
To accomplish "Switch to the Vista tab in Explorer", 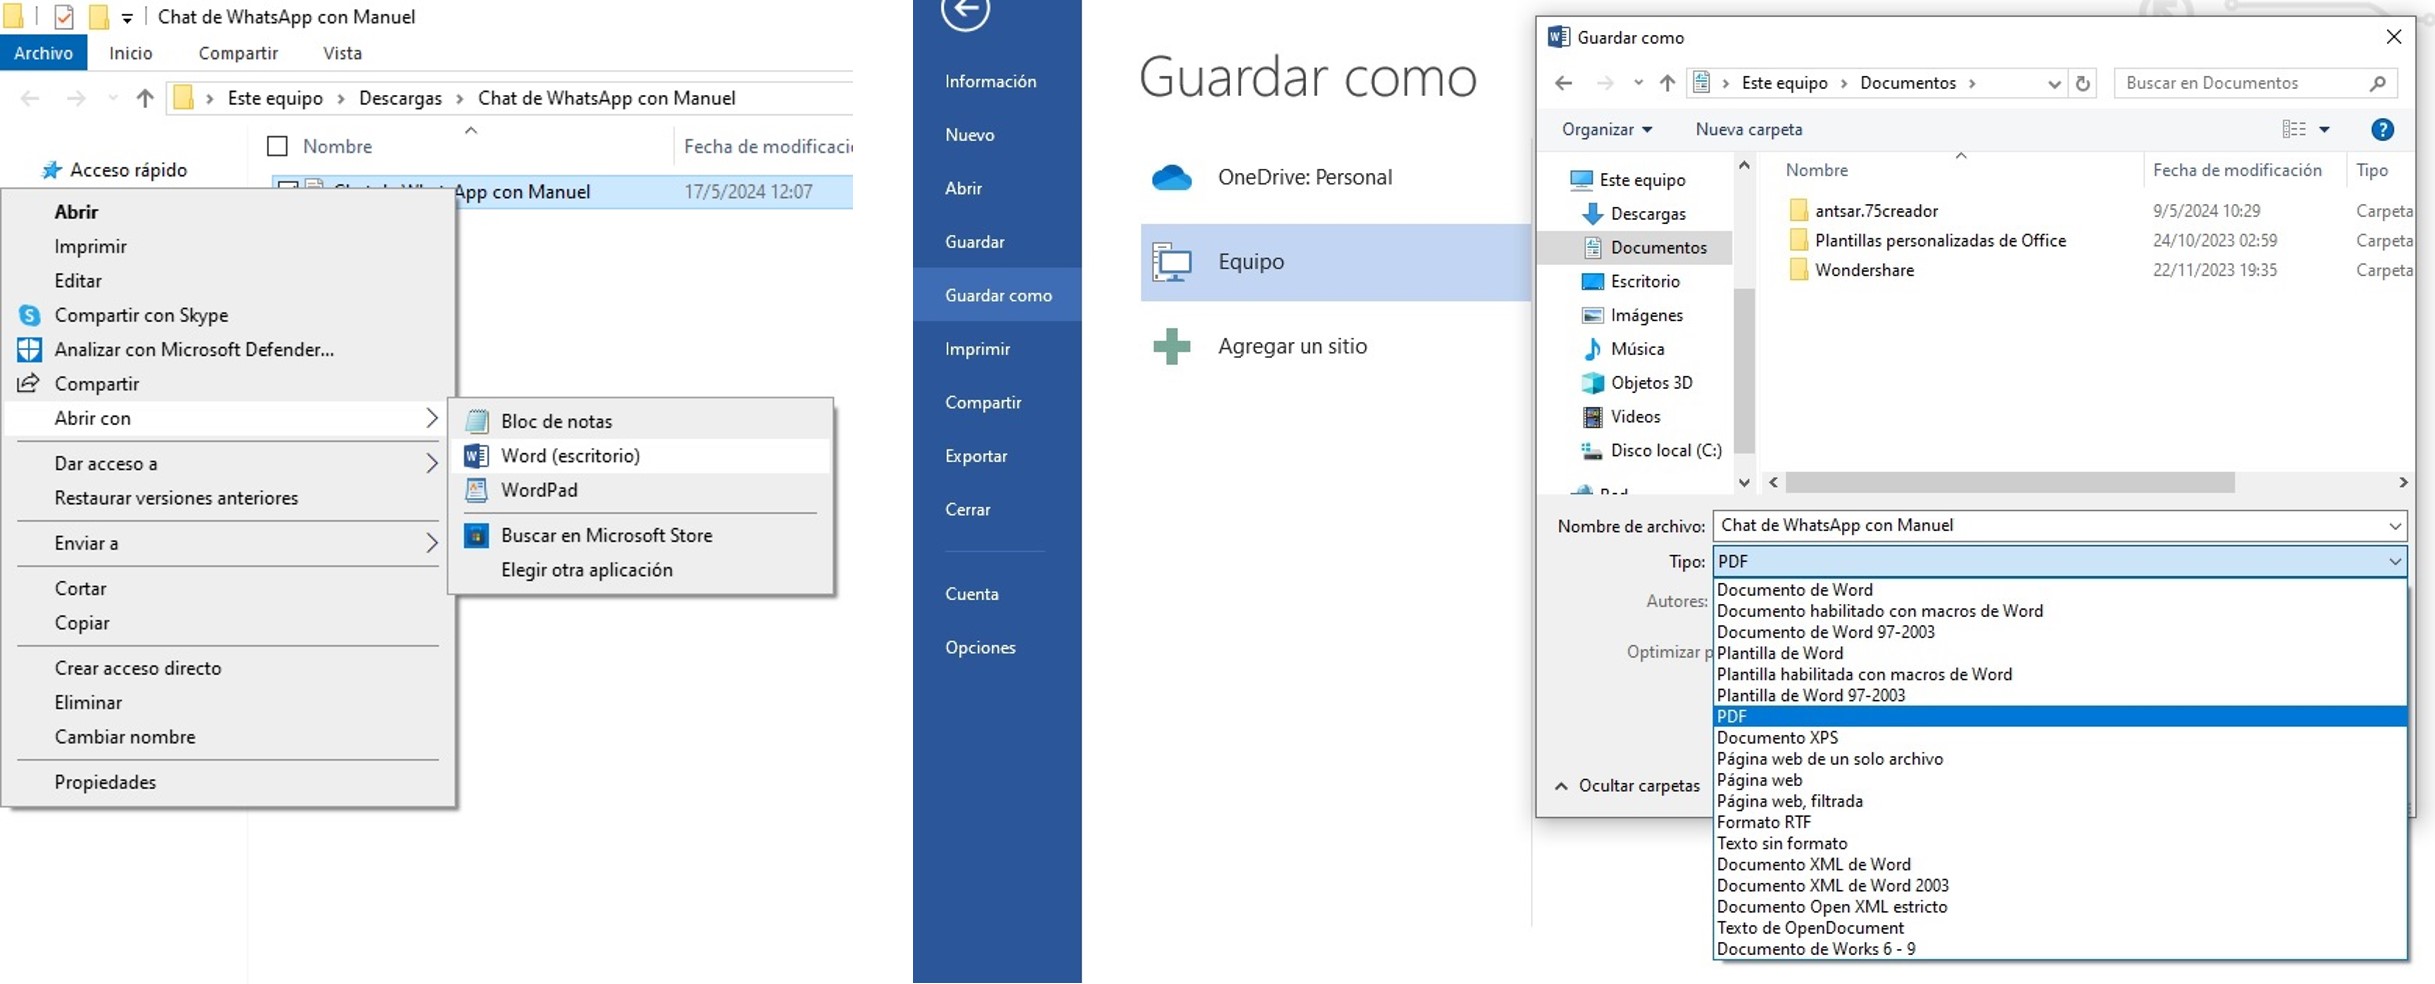I will click(342, 53).
